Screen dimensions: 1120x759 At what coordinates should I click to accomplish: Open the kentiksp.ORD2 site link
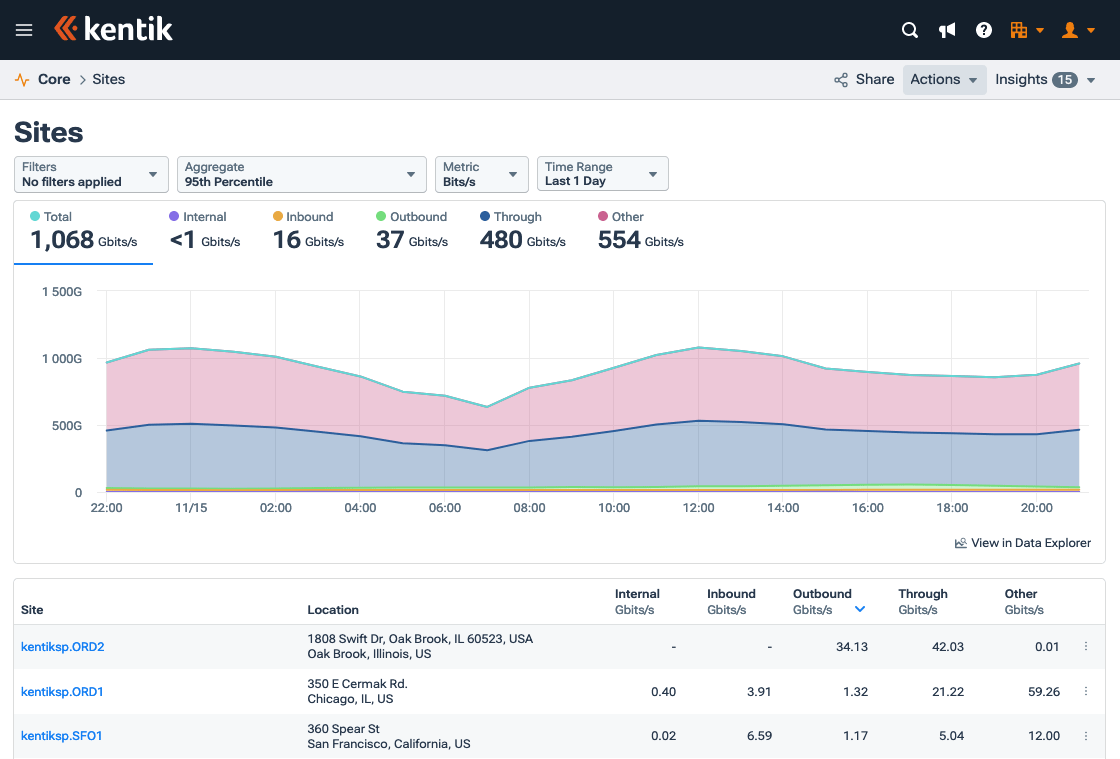coord(62,646)
